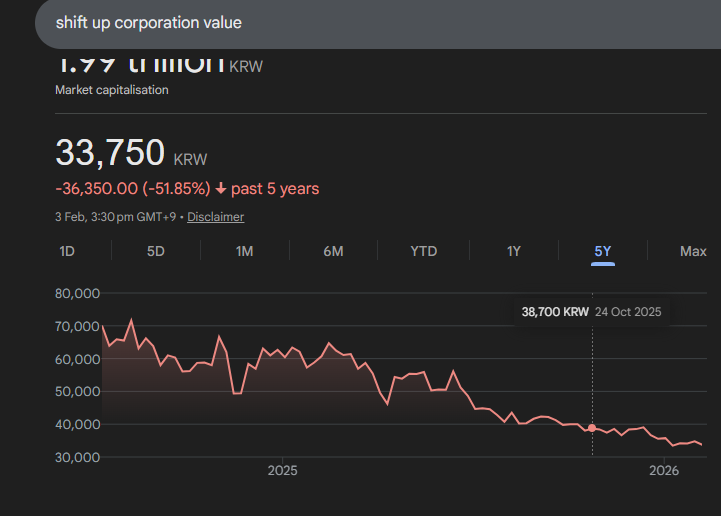721x516 pixels.
Task: Click the 70,000 y-axis label
Action: [77, 326]
